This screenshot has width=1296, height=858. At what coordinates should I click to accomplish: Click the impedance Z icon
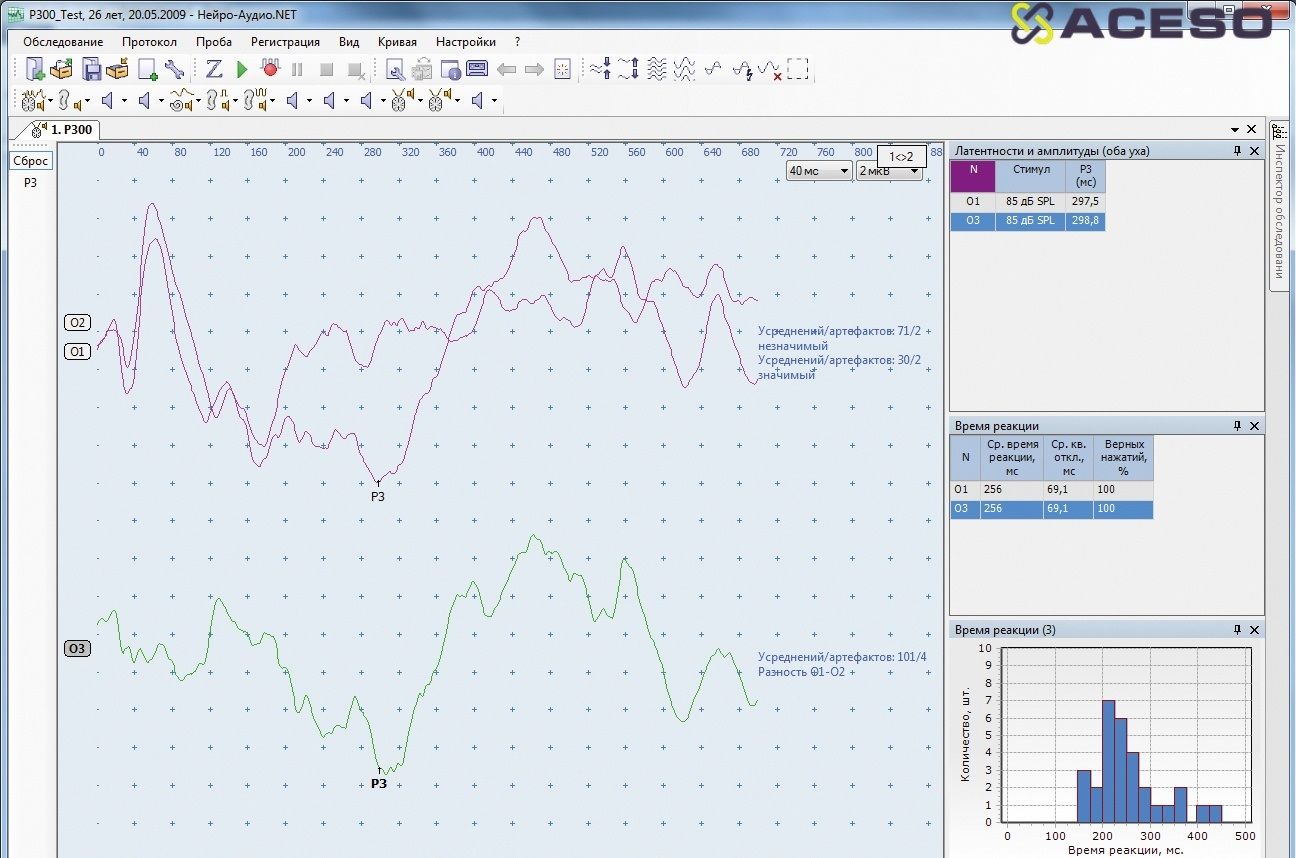214,69
